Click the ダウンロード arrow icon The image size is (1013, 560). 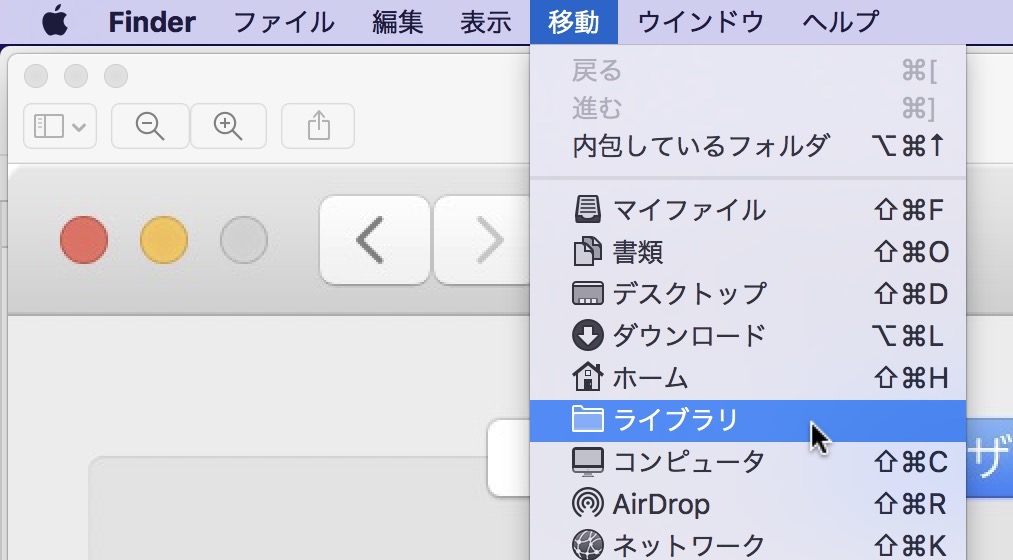pyautogui.click(x=587, y=335)
